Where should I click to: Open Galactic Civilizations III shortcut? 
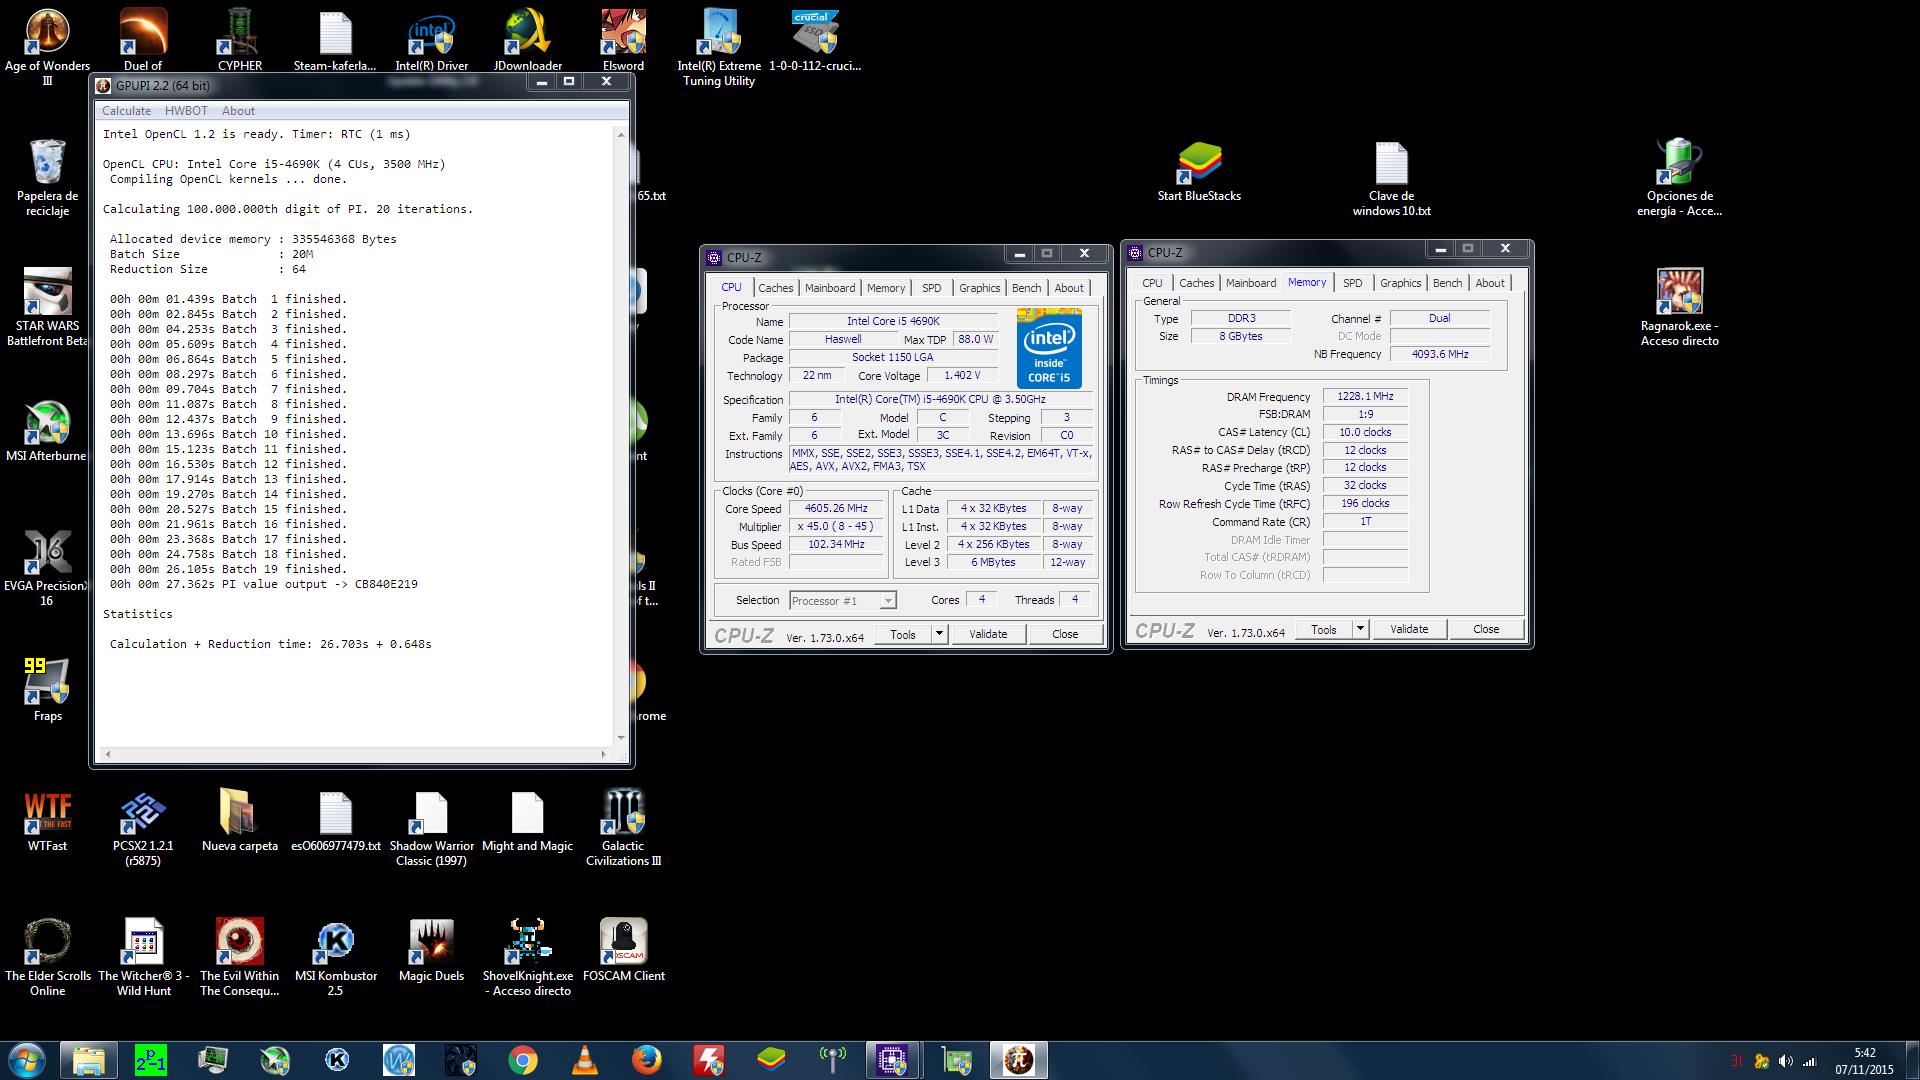(623, 827)
